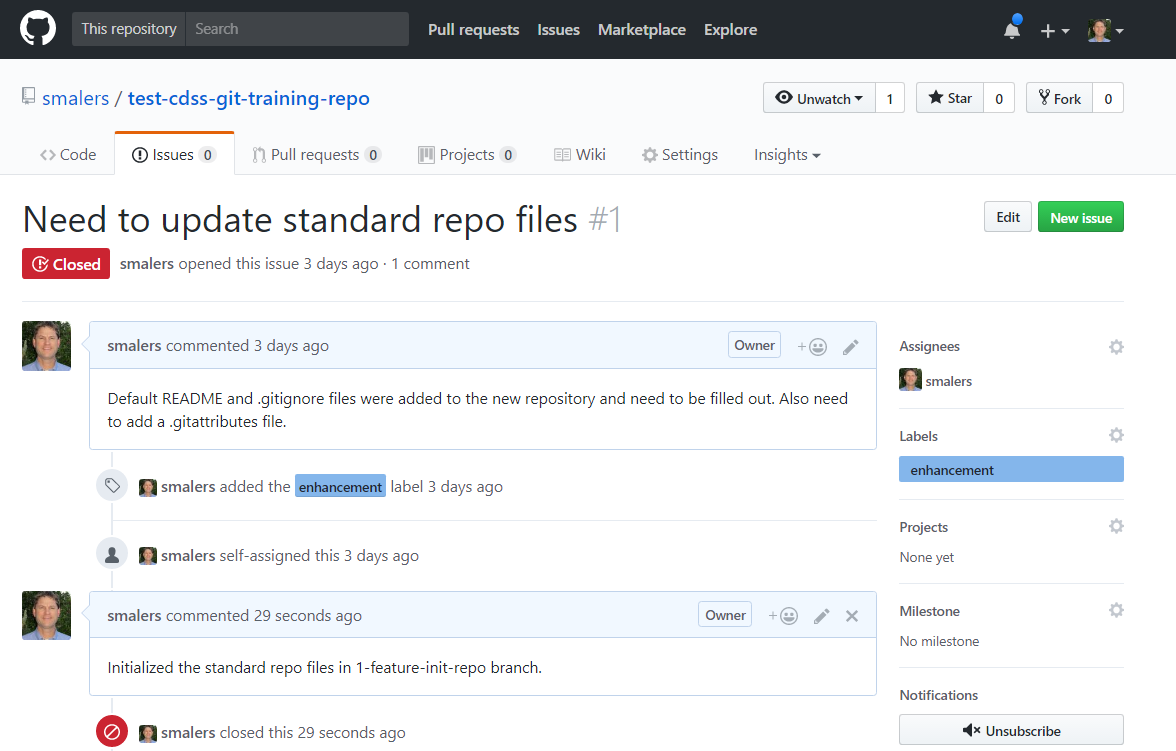Open the smalers user profile link
This screenshot has width=1176, height=751.
tap(76, 98)
